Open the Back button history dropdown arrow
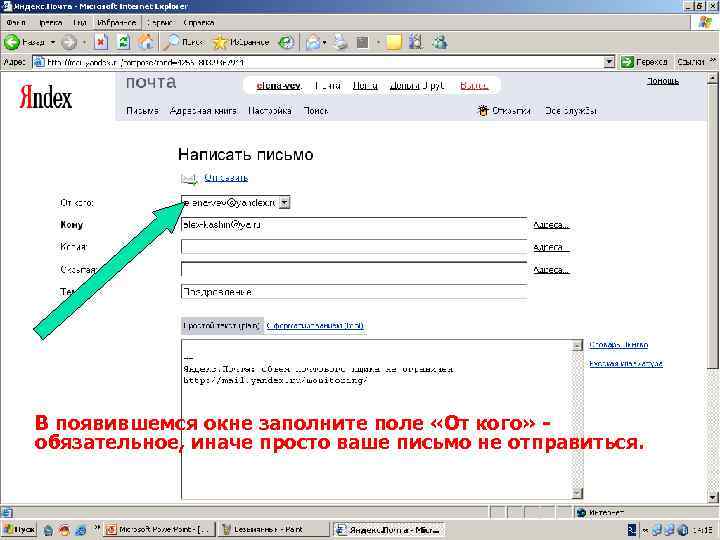The width and height of the screenshot is (720, 540). (x=52, y=43)
